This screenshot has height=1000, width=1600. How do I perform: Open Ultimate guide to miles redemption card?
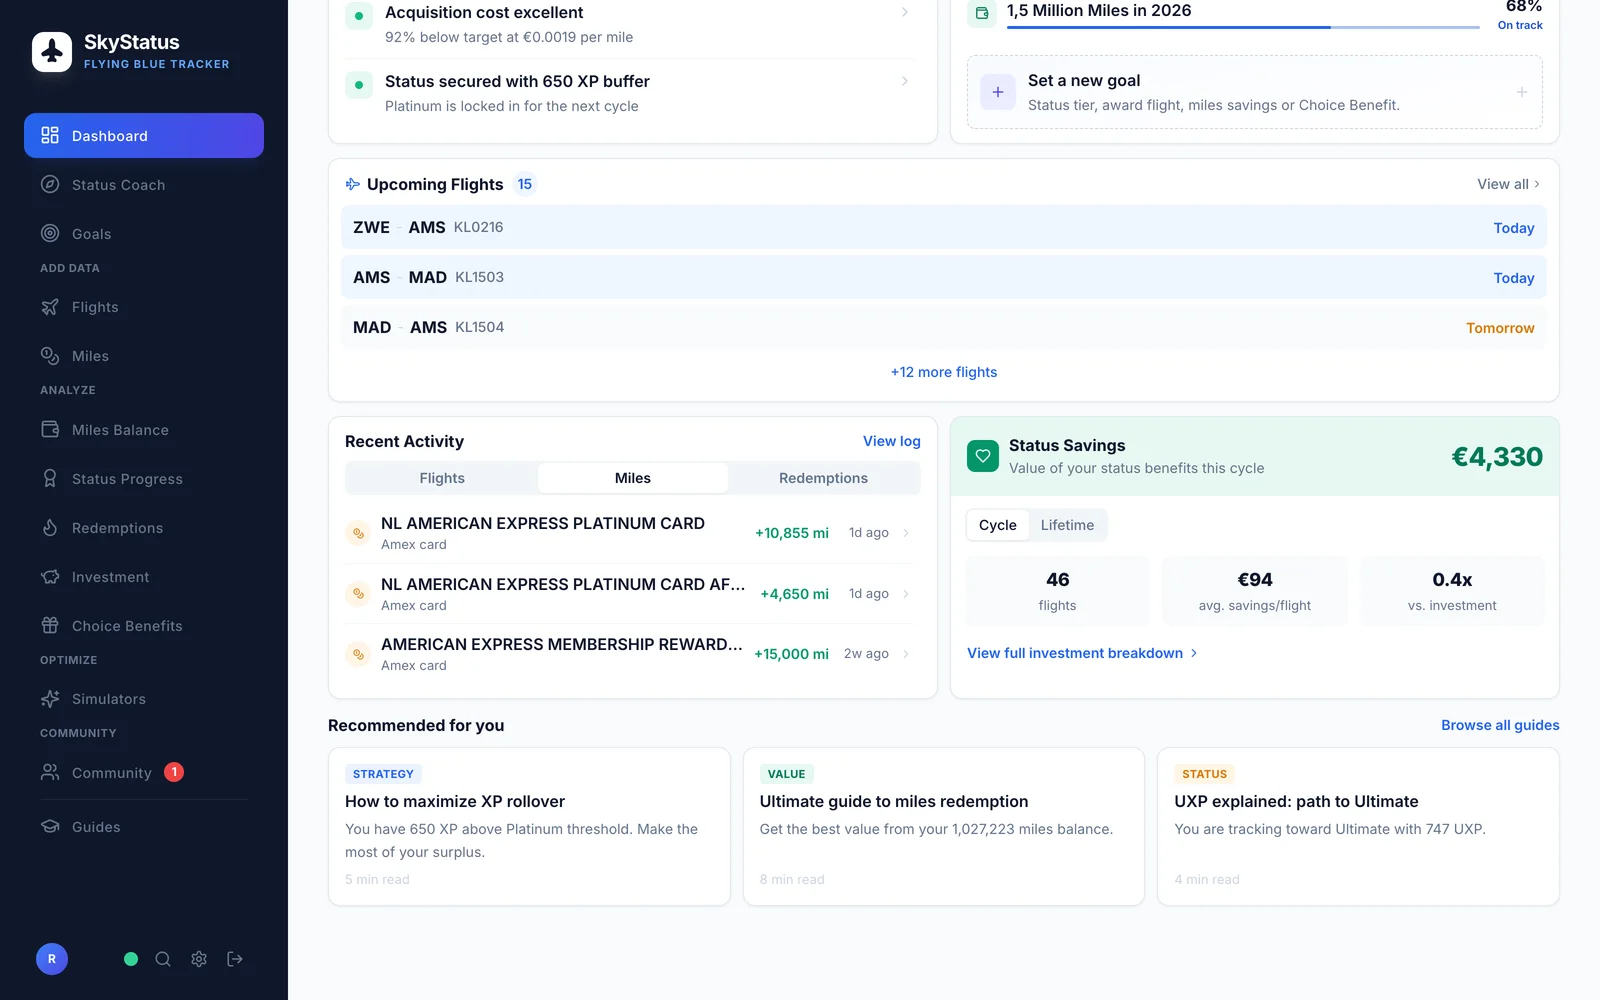tap(944, 827)
